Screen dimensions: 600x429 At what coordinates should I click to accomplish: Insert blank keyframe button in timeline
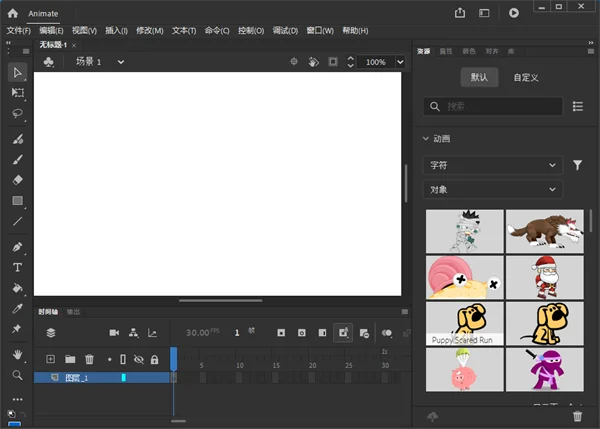pos(302,333)
